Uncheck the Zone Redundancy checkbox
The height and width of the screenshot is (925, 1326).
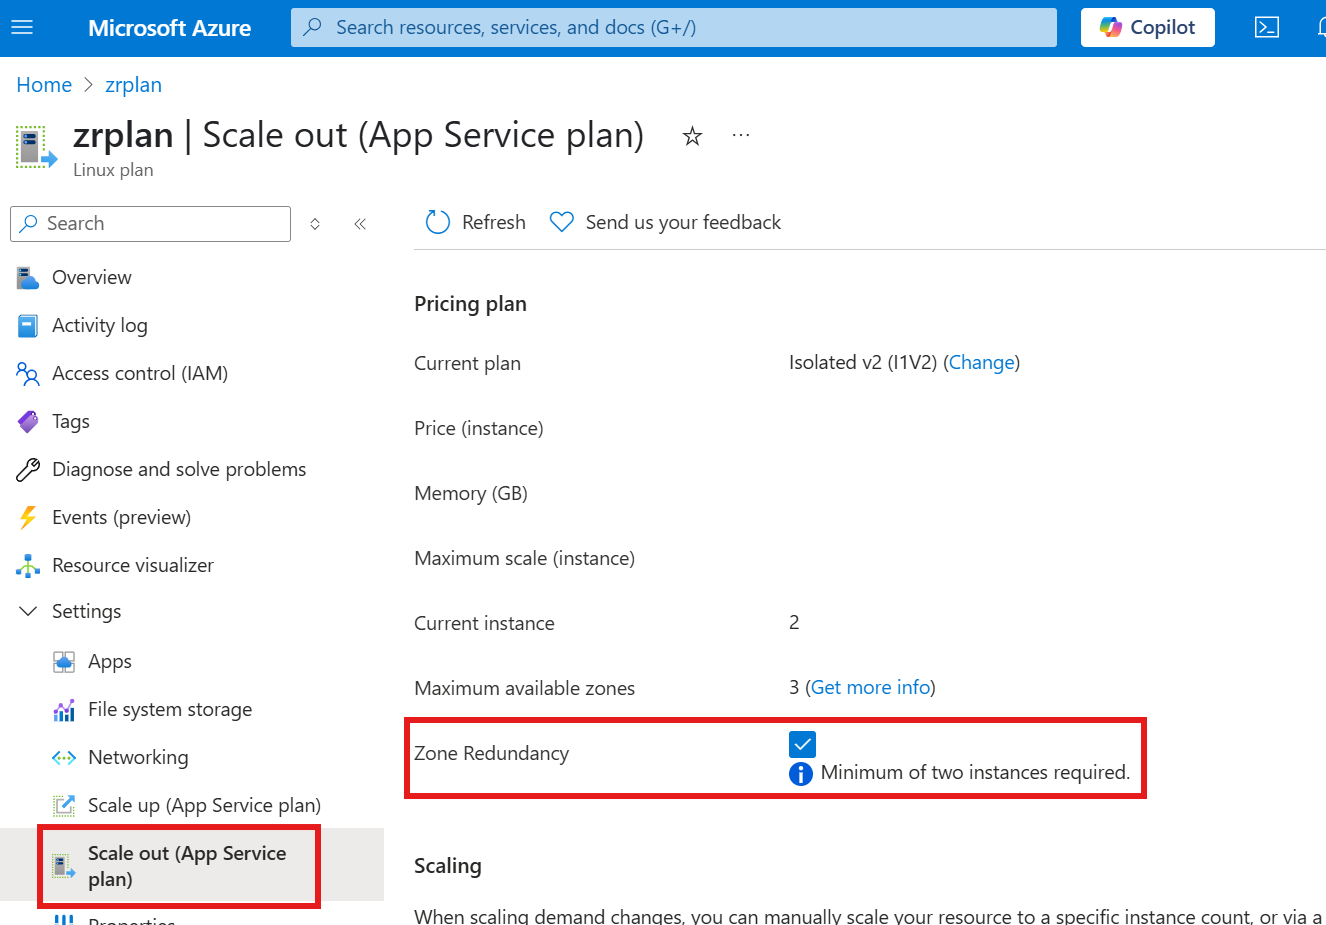tap(802, 744)
